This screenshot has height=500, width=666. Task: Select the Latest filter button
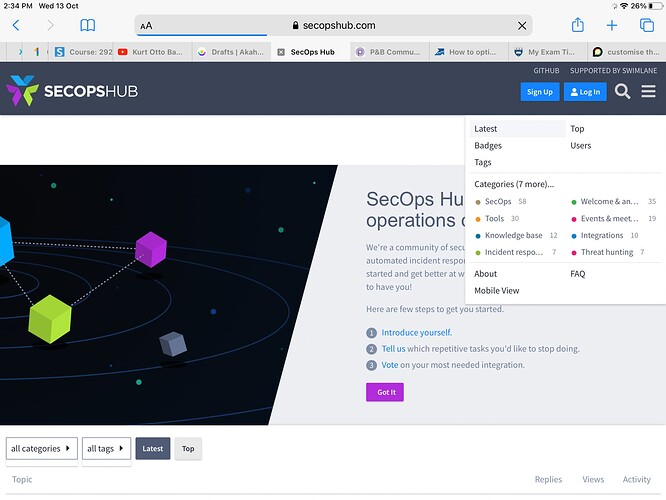[152, 449]
